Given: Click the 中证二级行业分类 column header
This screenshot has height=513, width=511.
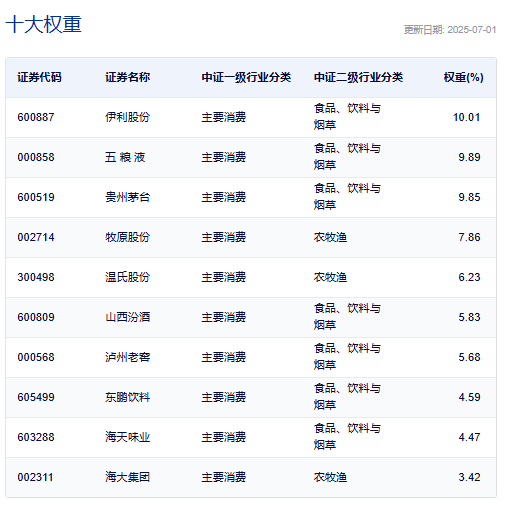Looking at the screenshot, I should coord(358,77).
